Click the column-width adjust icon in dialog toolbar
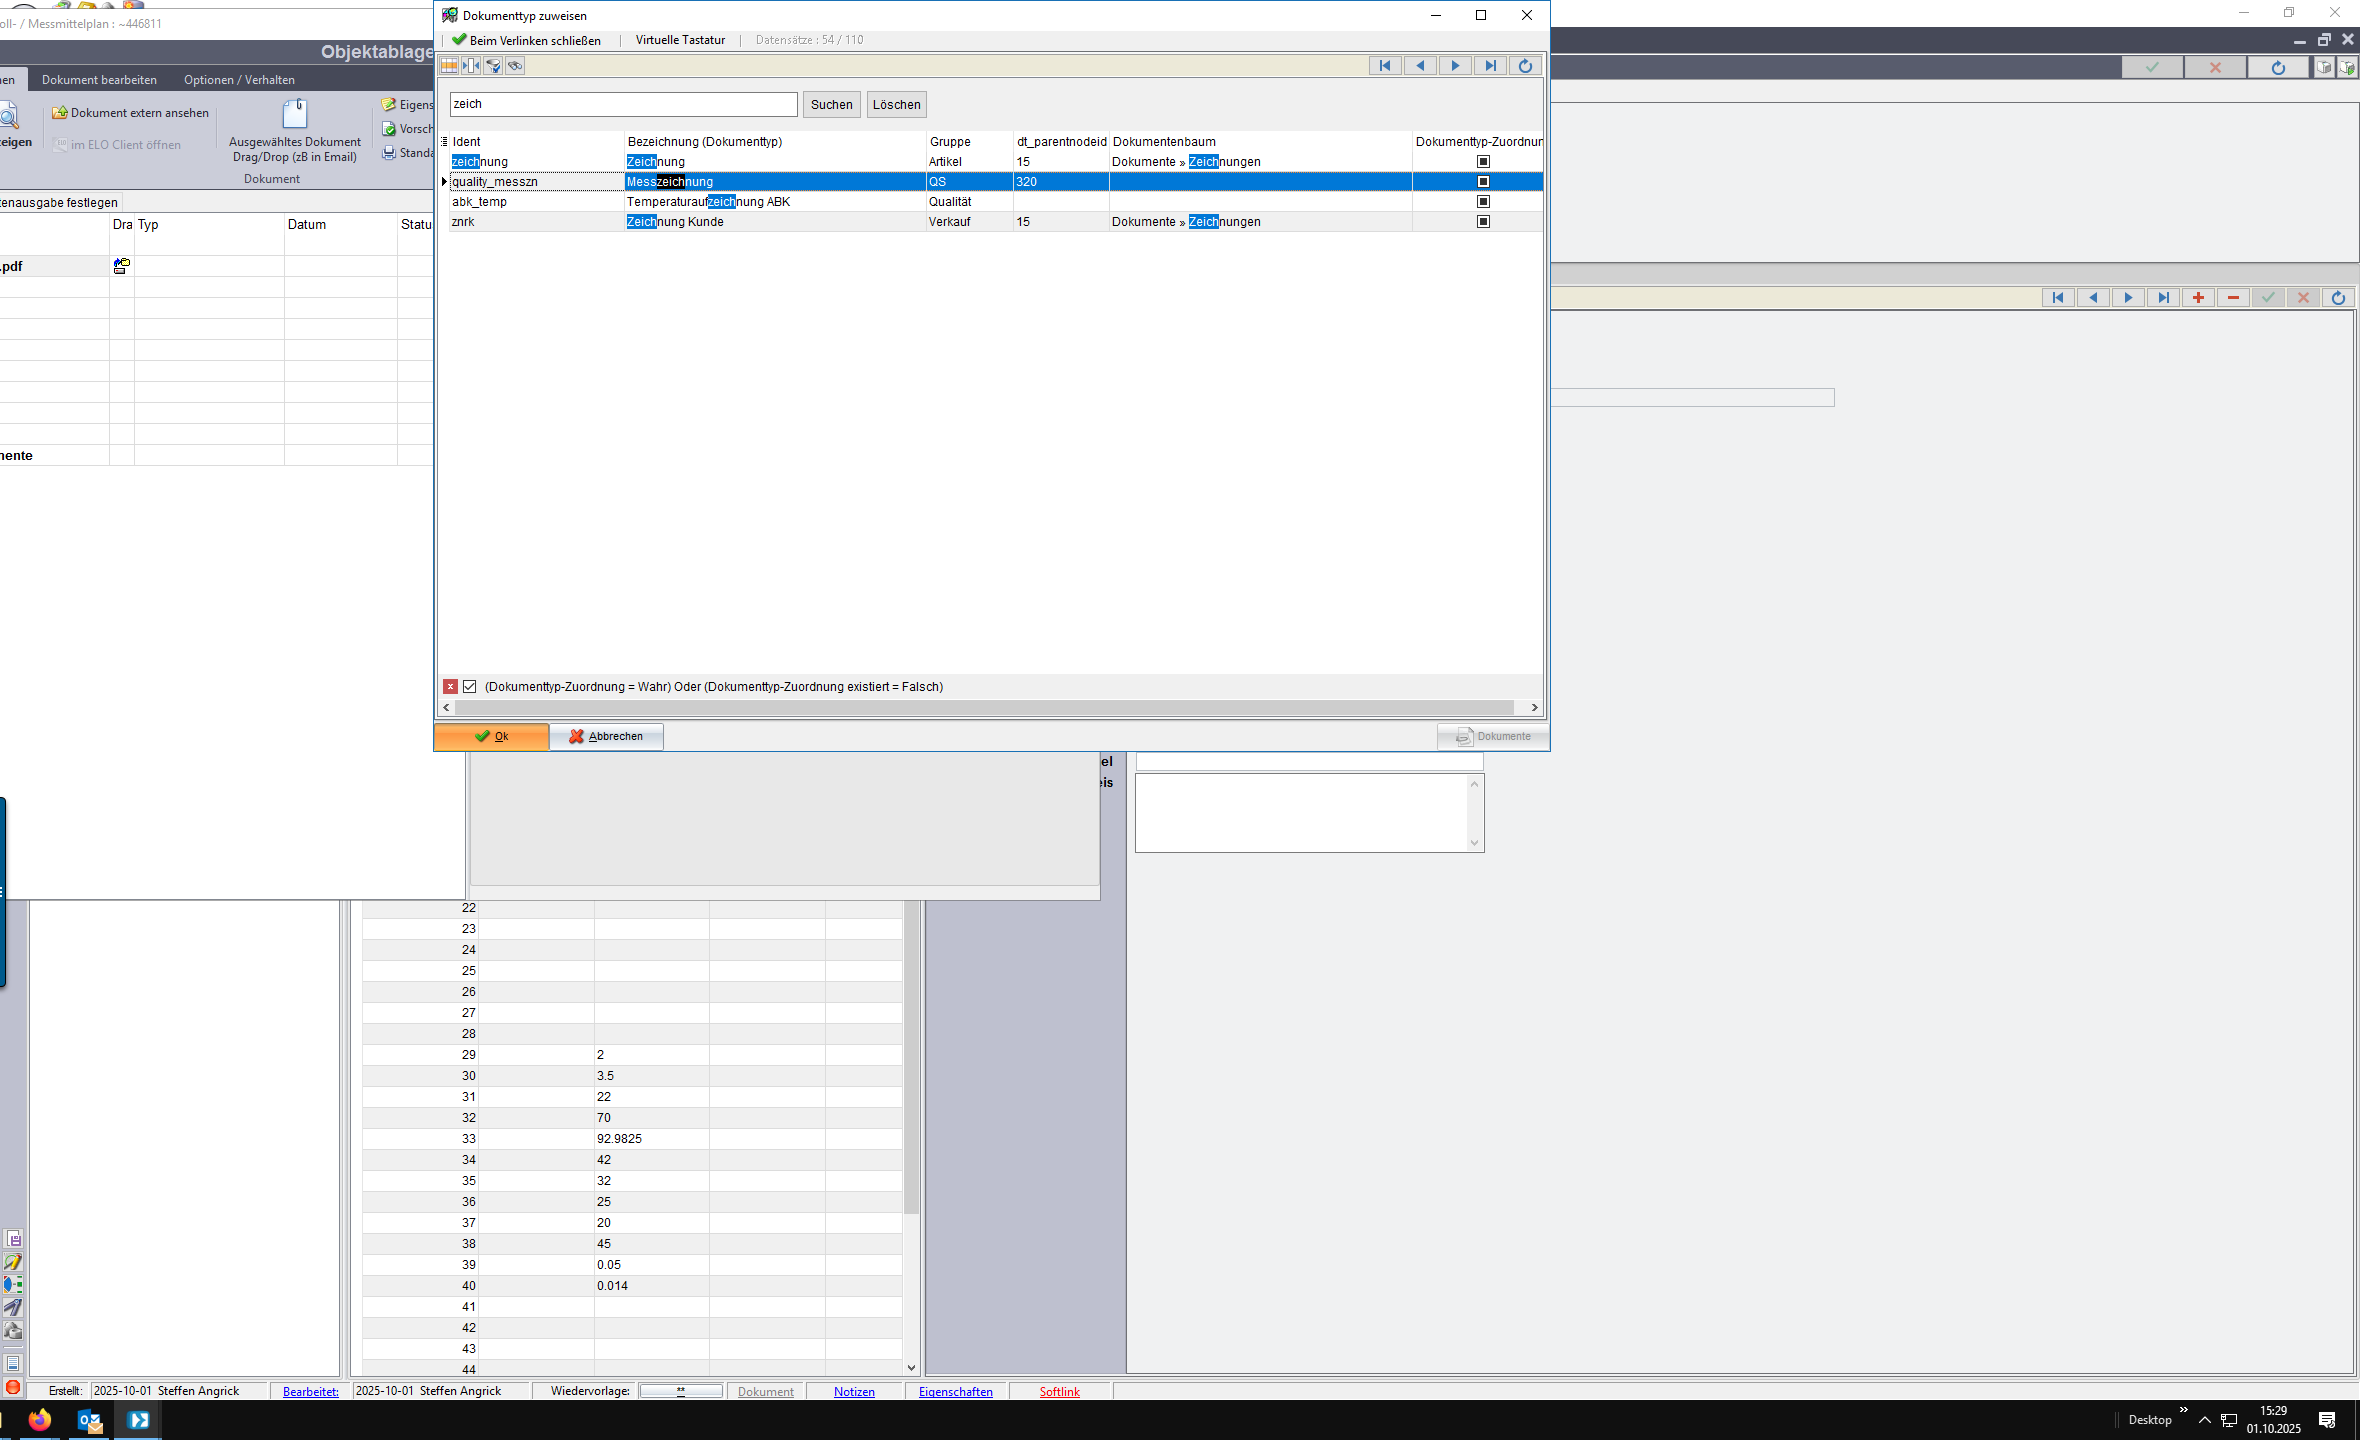 point(471,66)
